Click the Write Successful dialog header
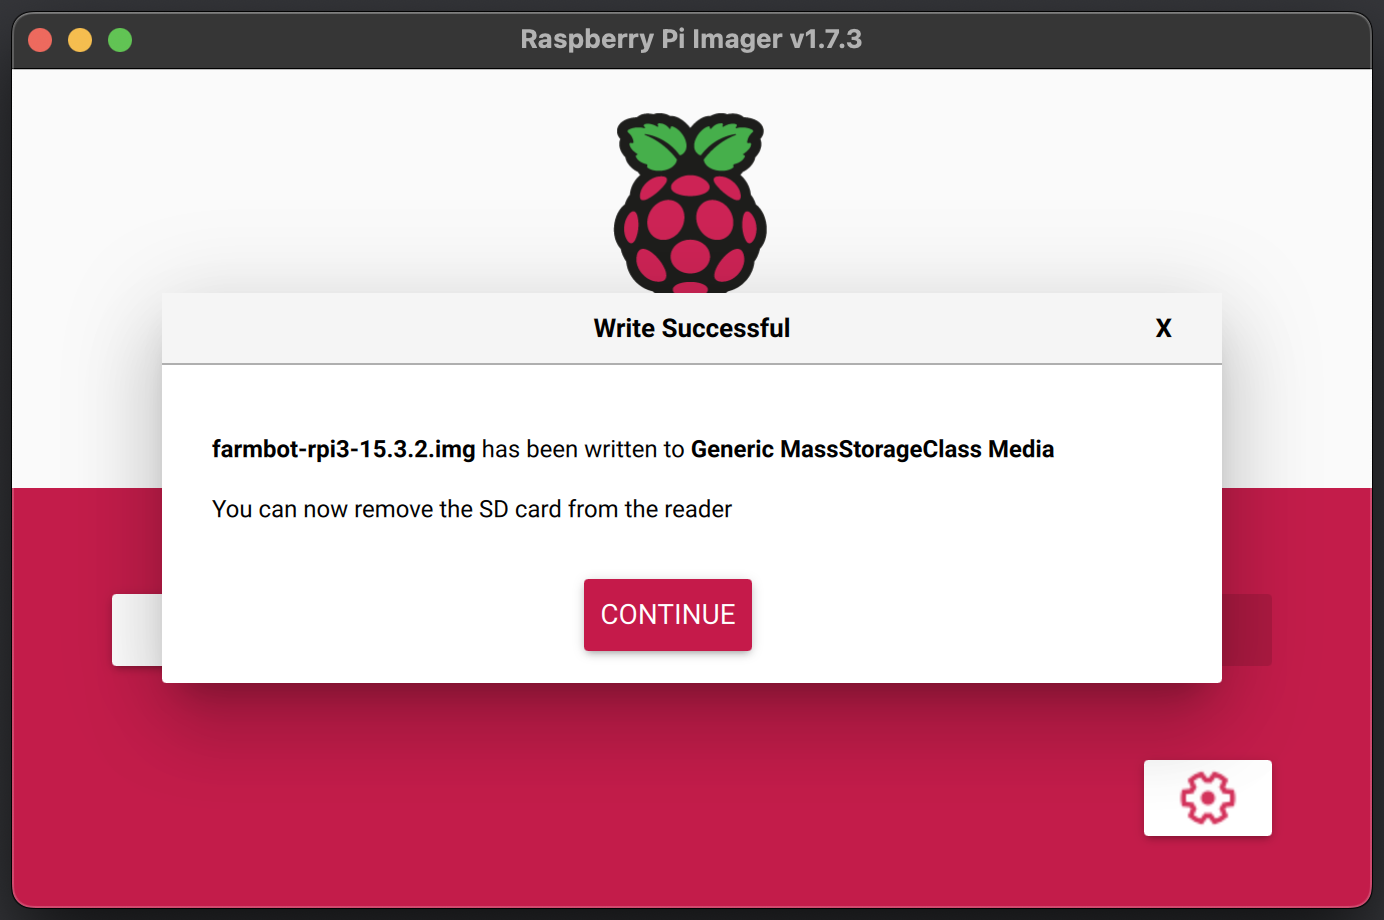Viewport: 1384px width, 920px height. (x=691, y=328)
